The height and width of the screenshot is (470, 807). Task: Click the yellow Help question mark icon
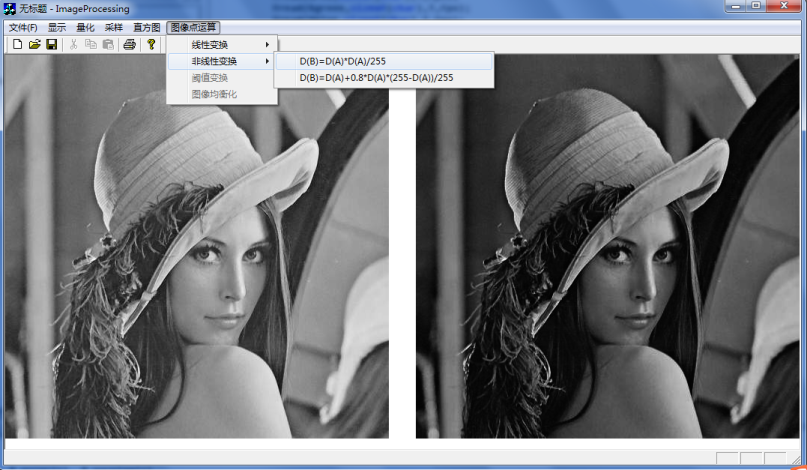(151, 44)
